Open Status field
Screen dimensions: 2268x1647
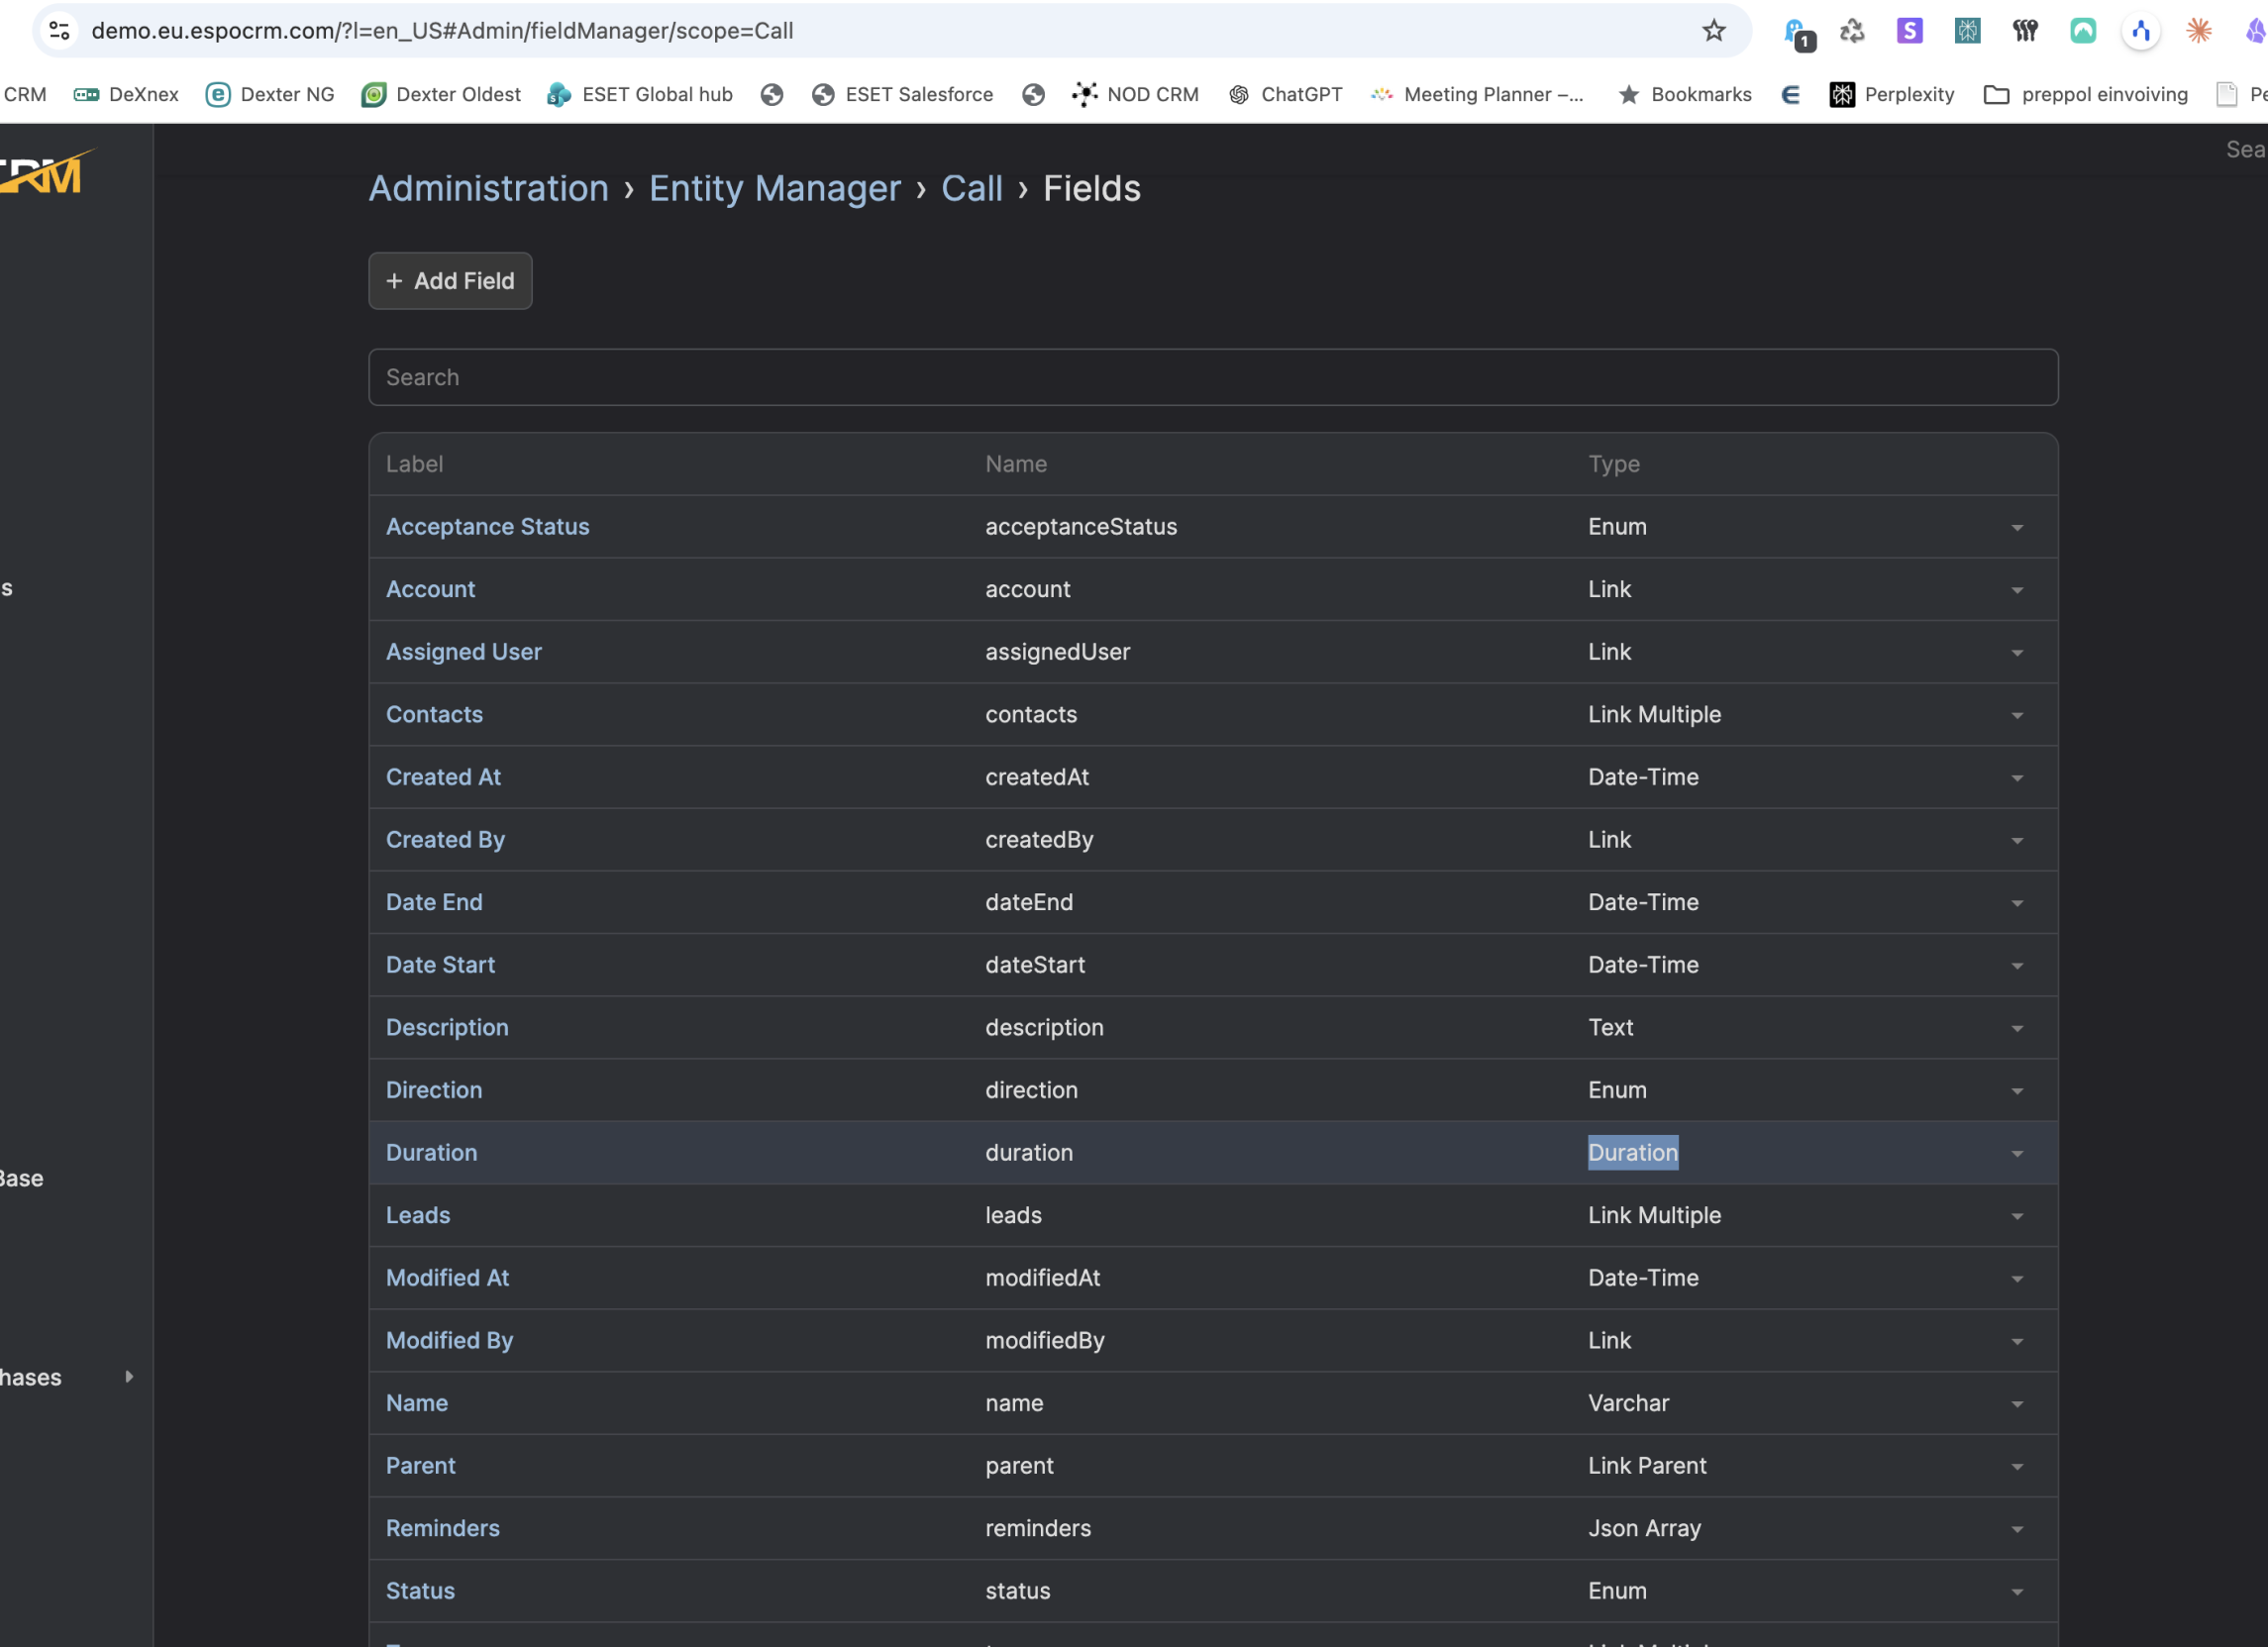pos(420,1591)
